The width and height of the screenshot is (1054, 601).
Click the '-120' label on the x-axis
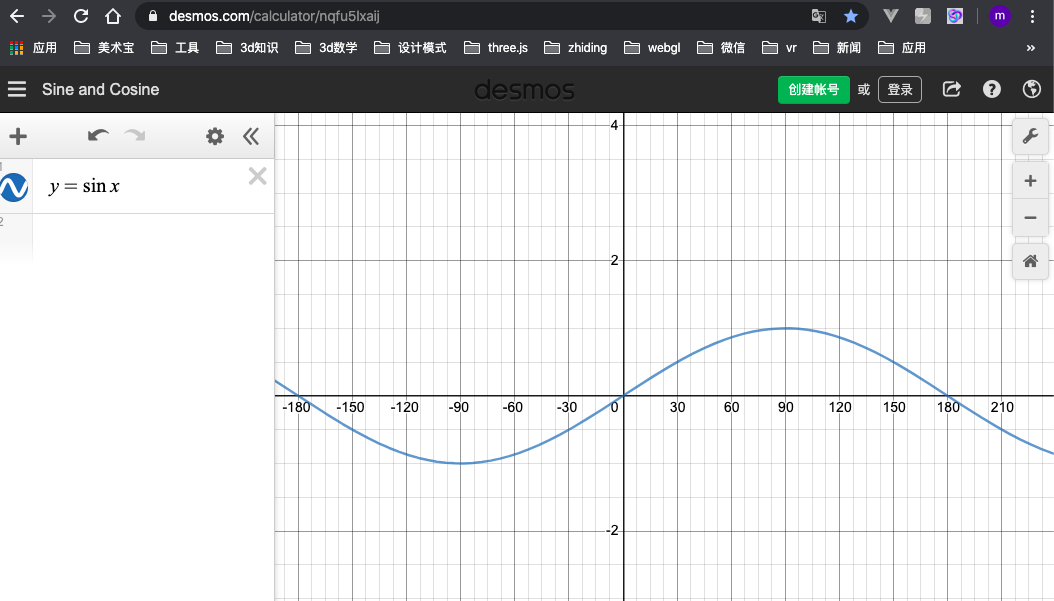(405, 407)
